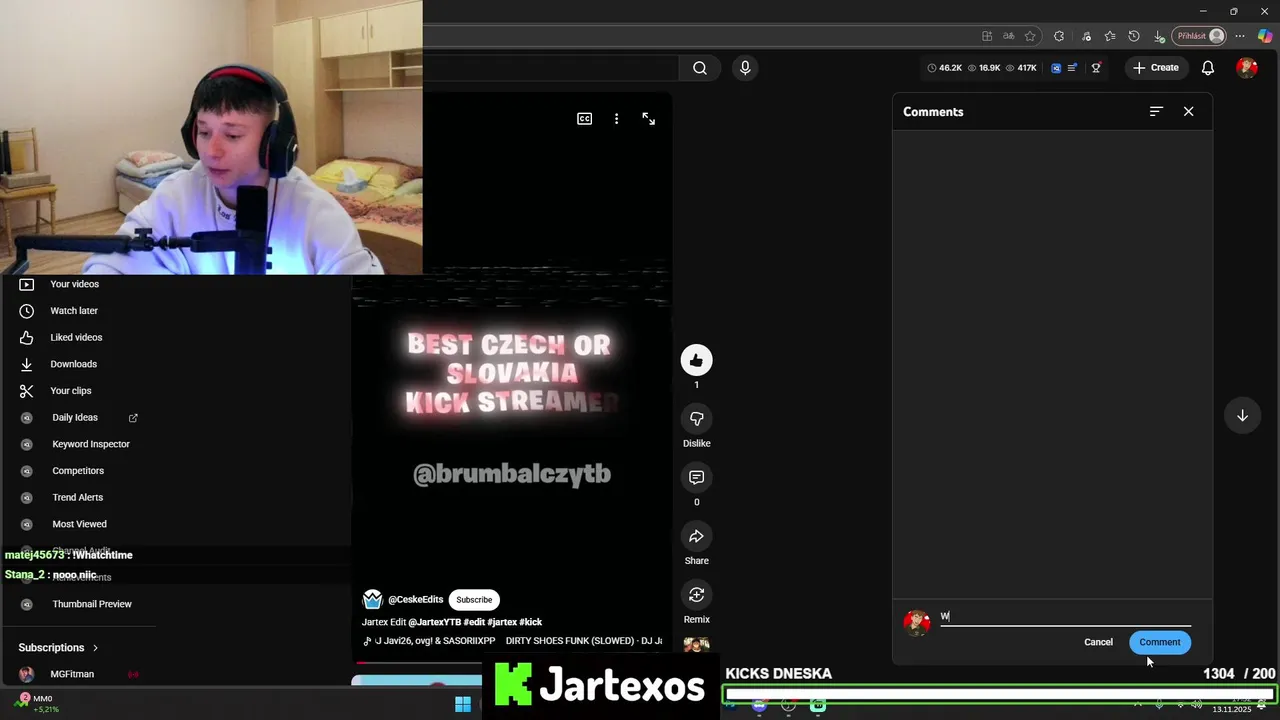
Task: Go to next Short with down arrow
Action: [1242, 415]
